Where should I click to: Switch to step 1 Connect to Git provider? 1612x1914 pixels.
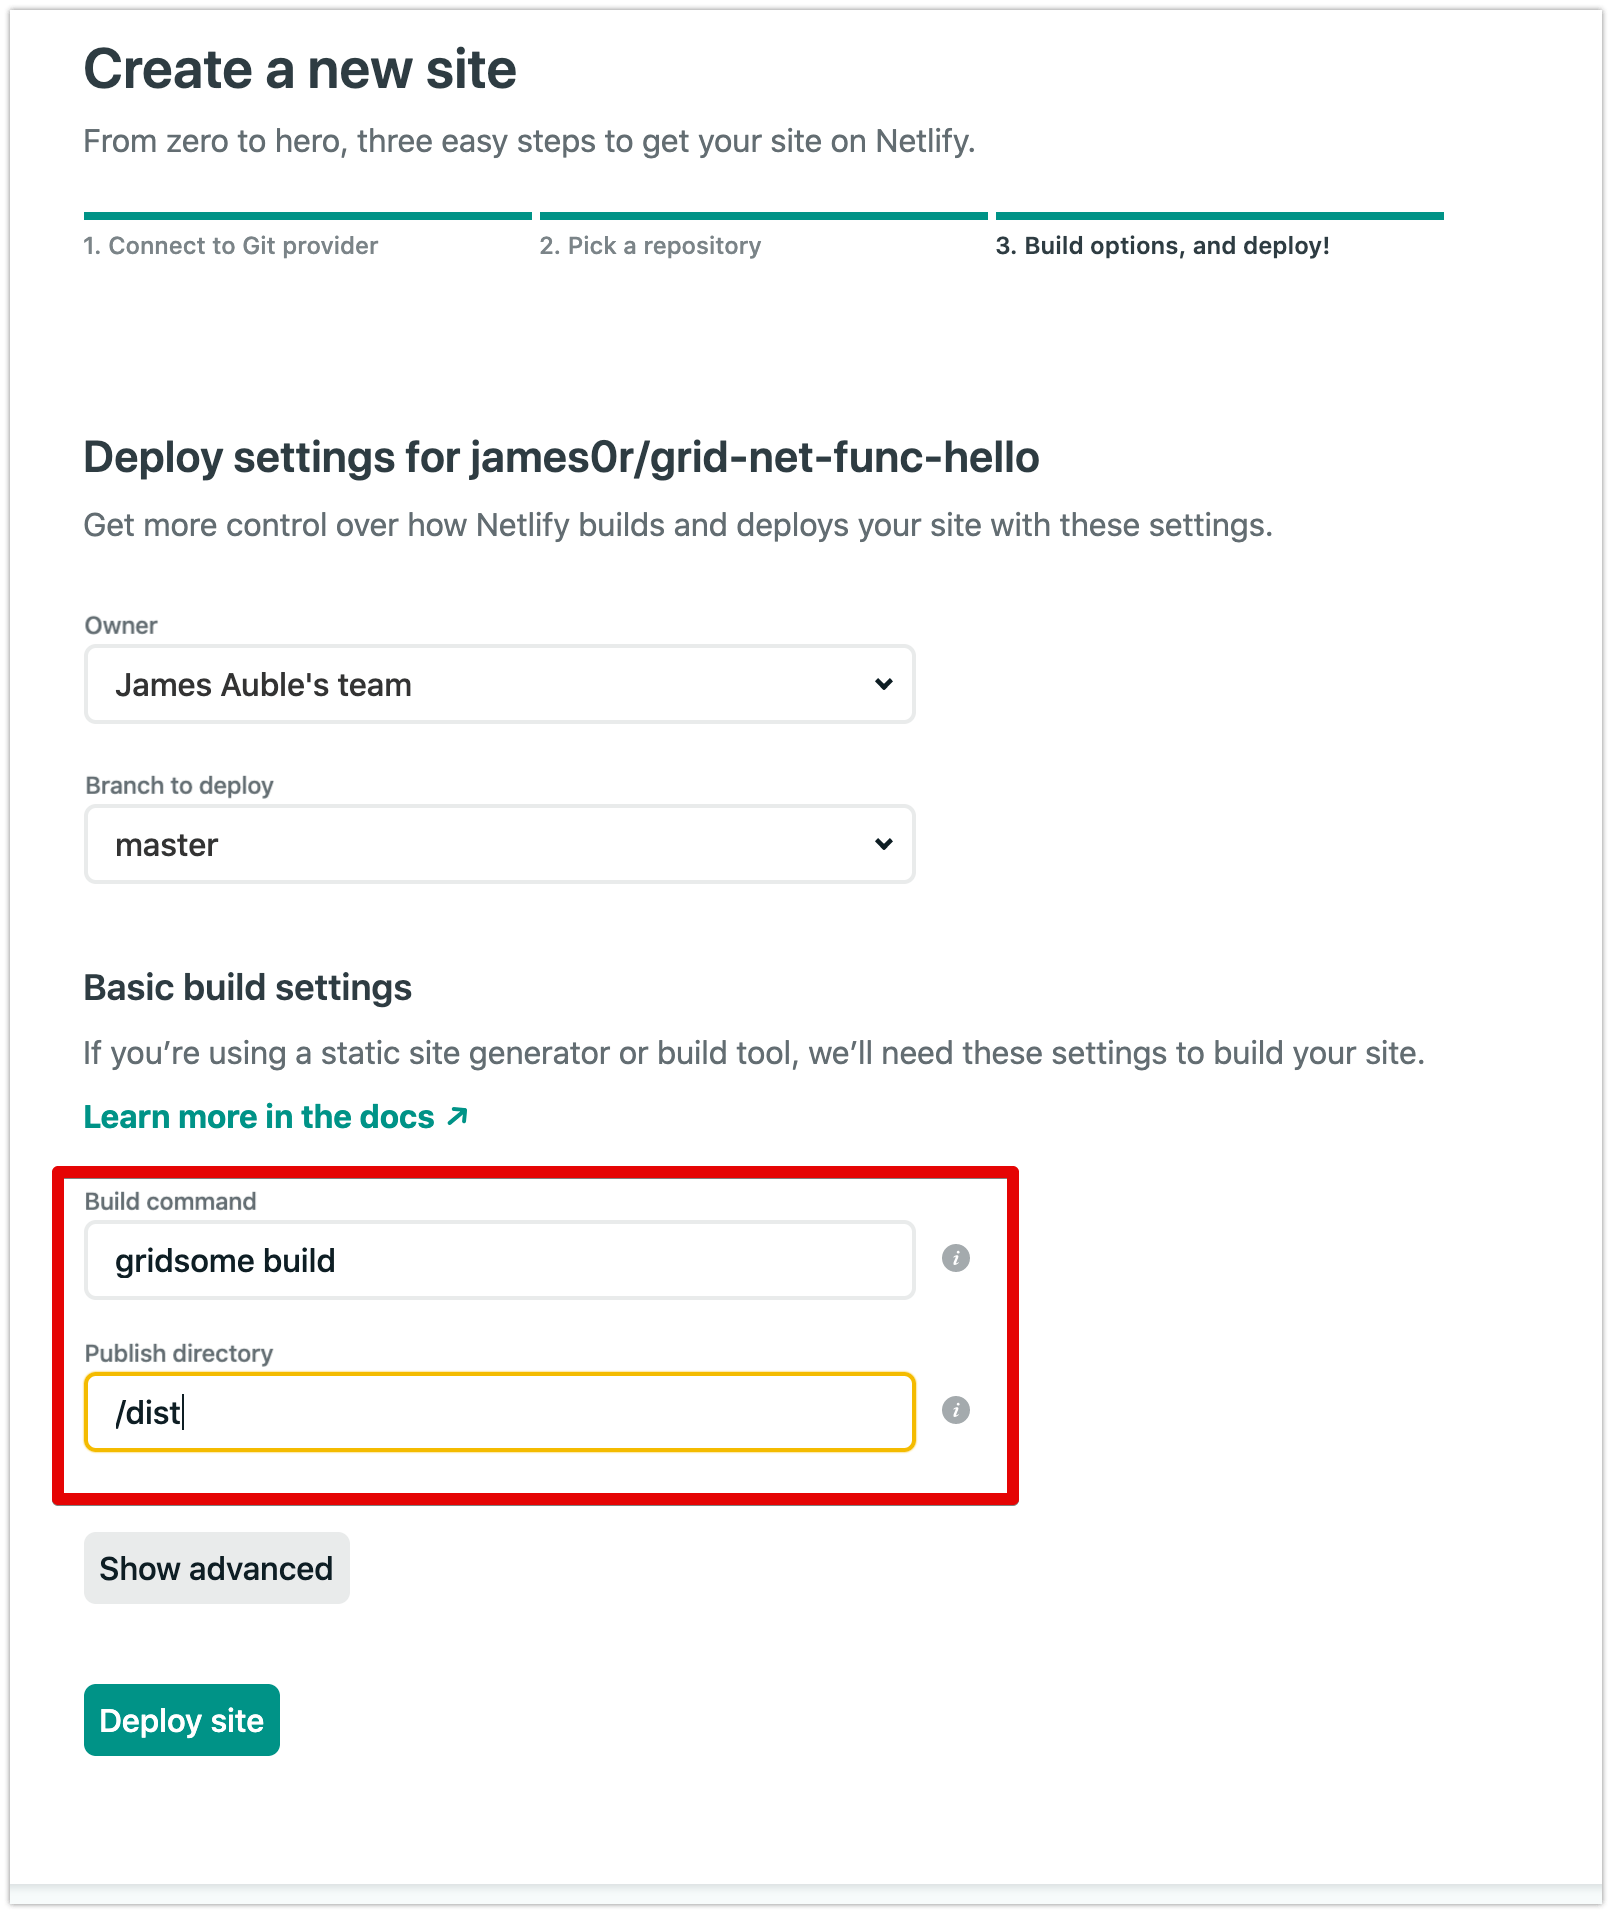[x=230, y=245]
